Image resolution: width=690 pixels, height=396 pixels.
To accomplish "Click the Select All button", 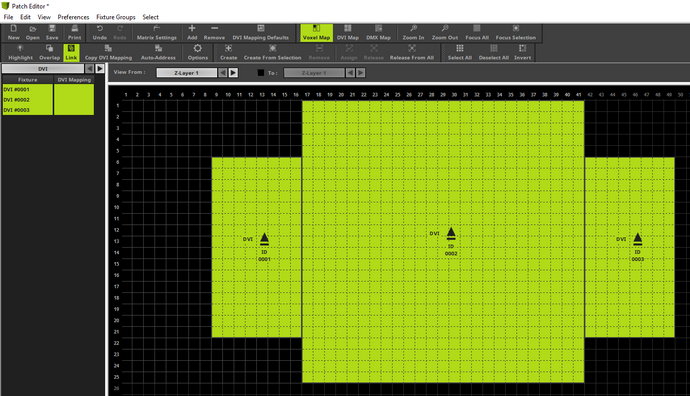I will [x=459, y=52].
